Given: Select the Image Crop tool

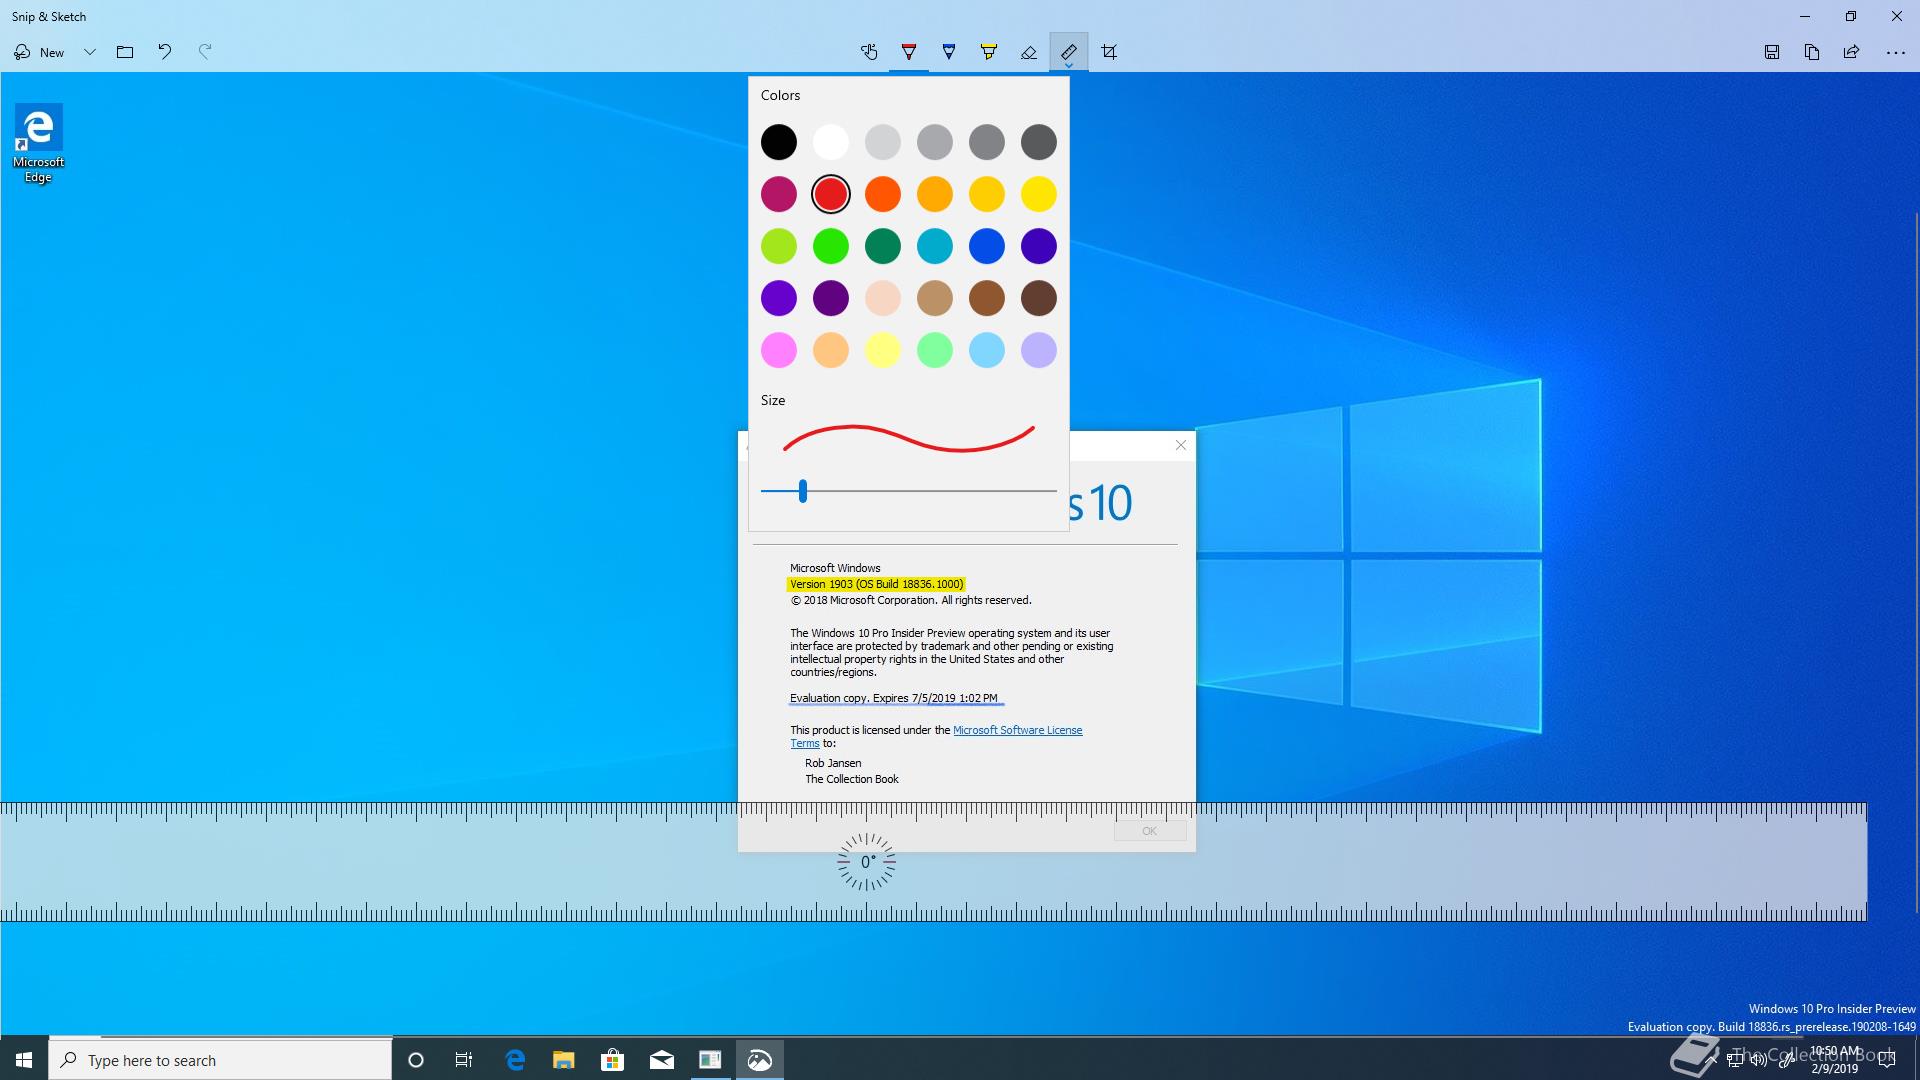Looking at the screenshot, I should [x=1109, y=52].
